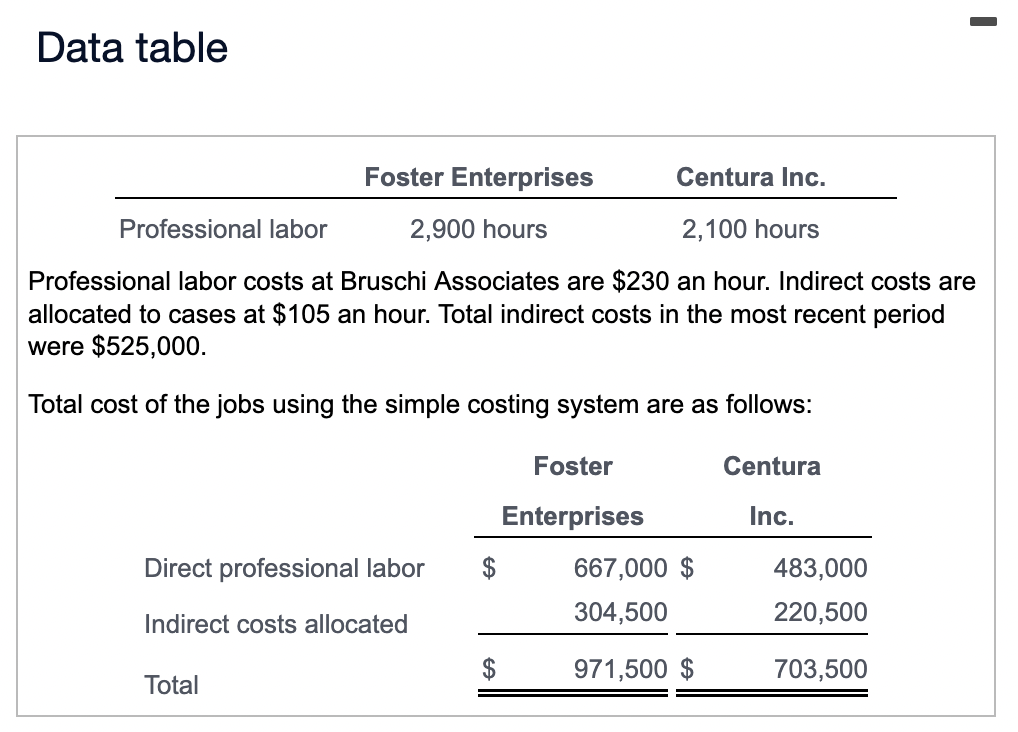Click the Data table heading

click(x=132, y=48)
